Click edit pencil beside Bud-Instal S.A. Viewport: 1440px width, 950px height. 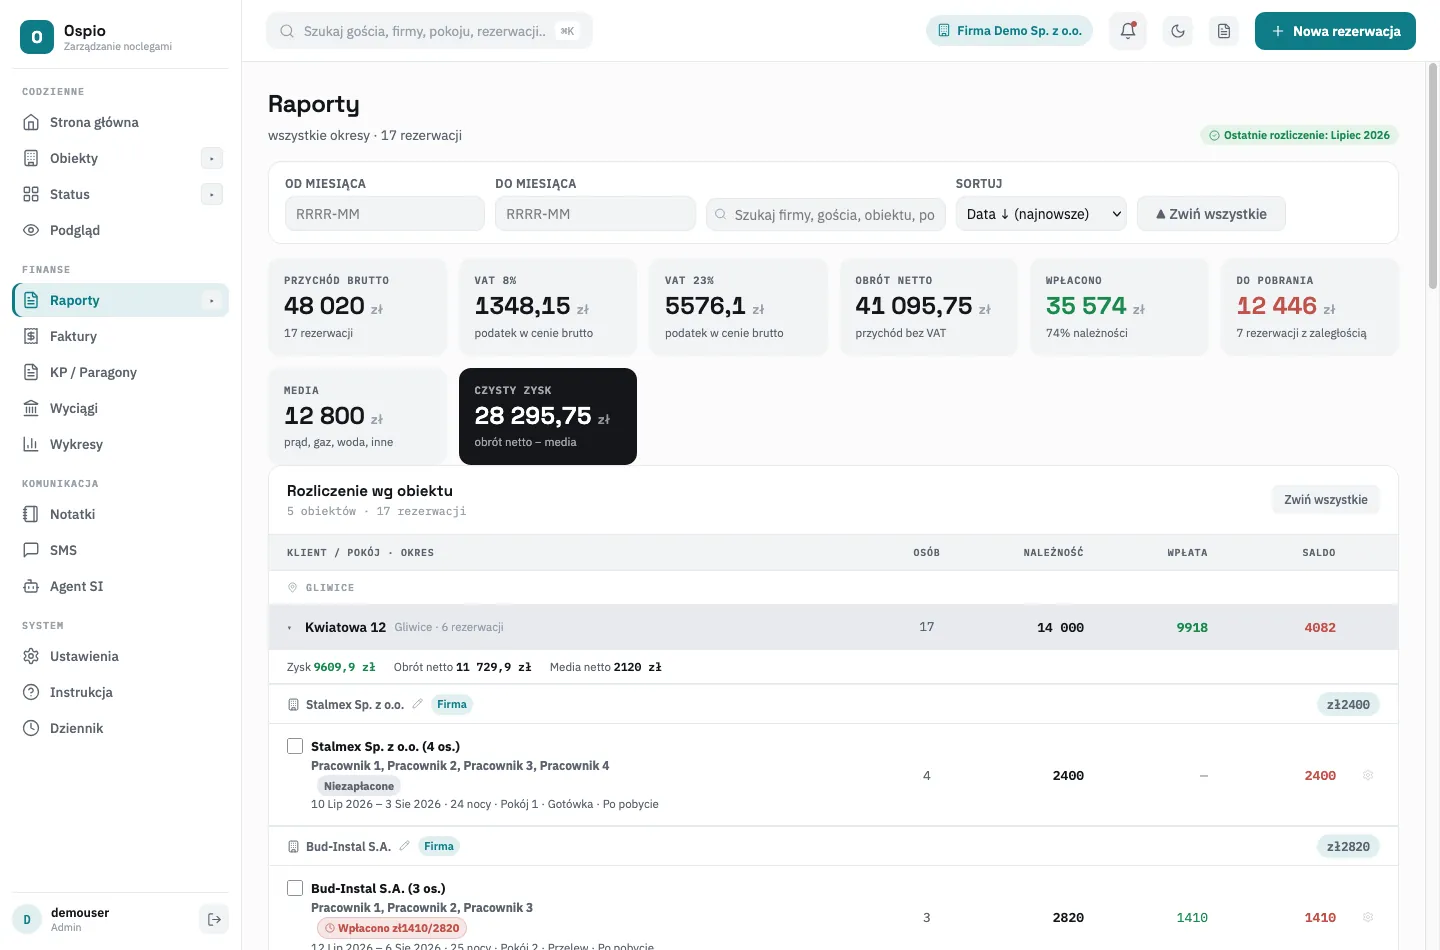405,846
